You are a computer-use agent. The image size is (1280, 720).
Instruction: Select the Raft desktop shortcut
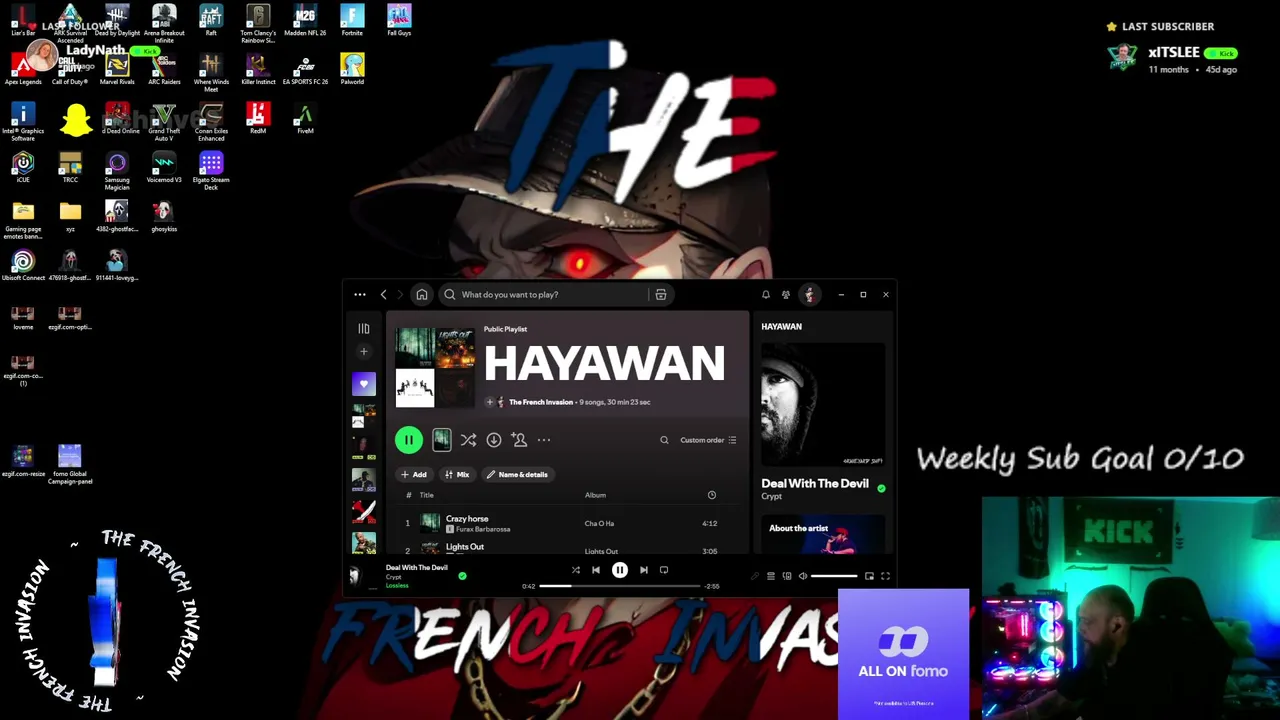pyautogui.click(x=211, y=21)
